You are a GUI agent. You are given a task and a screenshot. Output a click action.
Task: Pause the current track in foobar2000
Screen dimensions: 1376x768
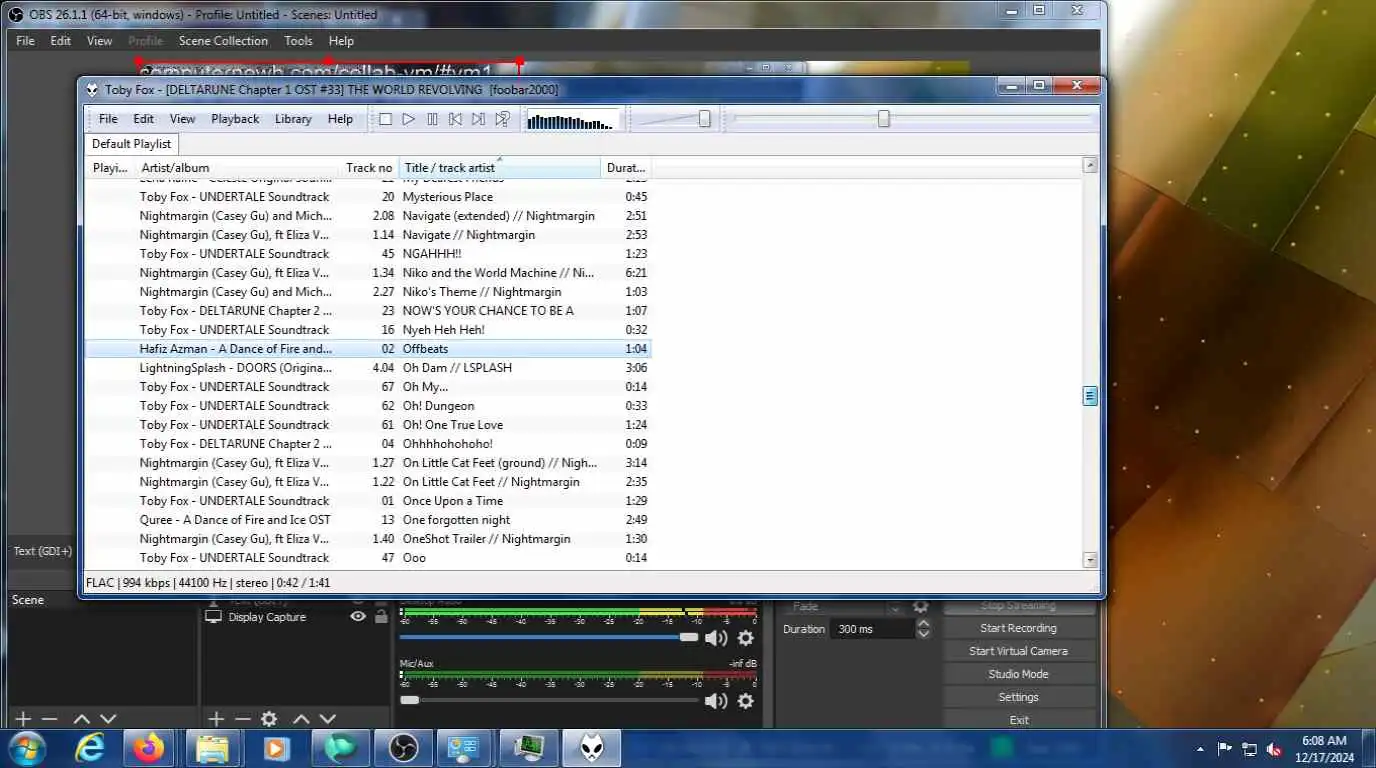[432, 119]
